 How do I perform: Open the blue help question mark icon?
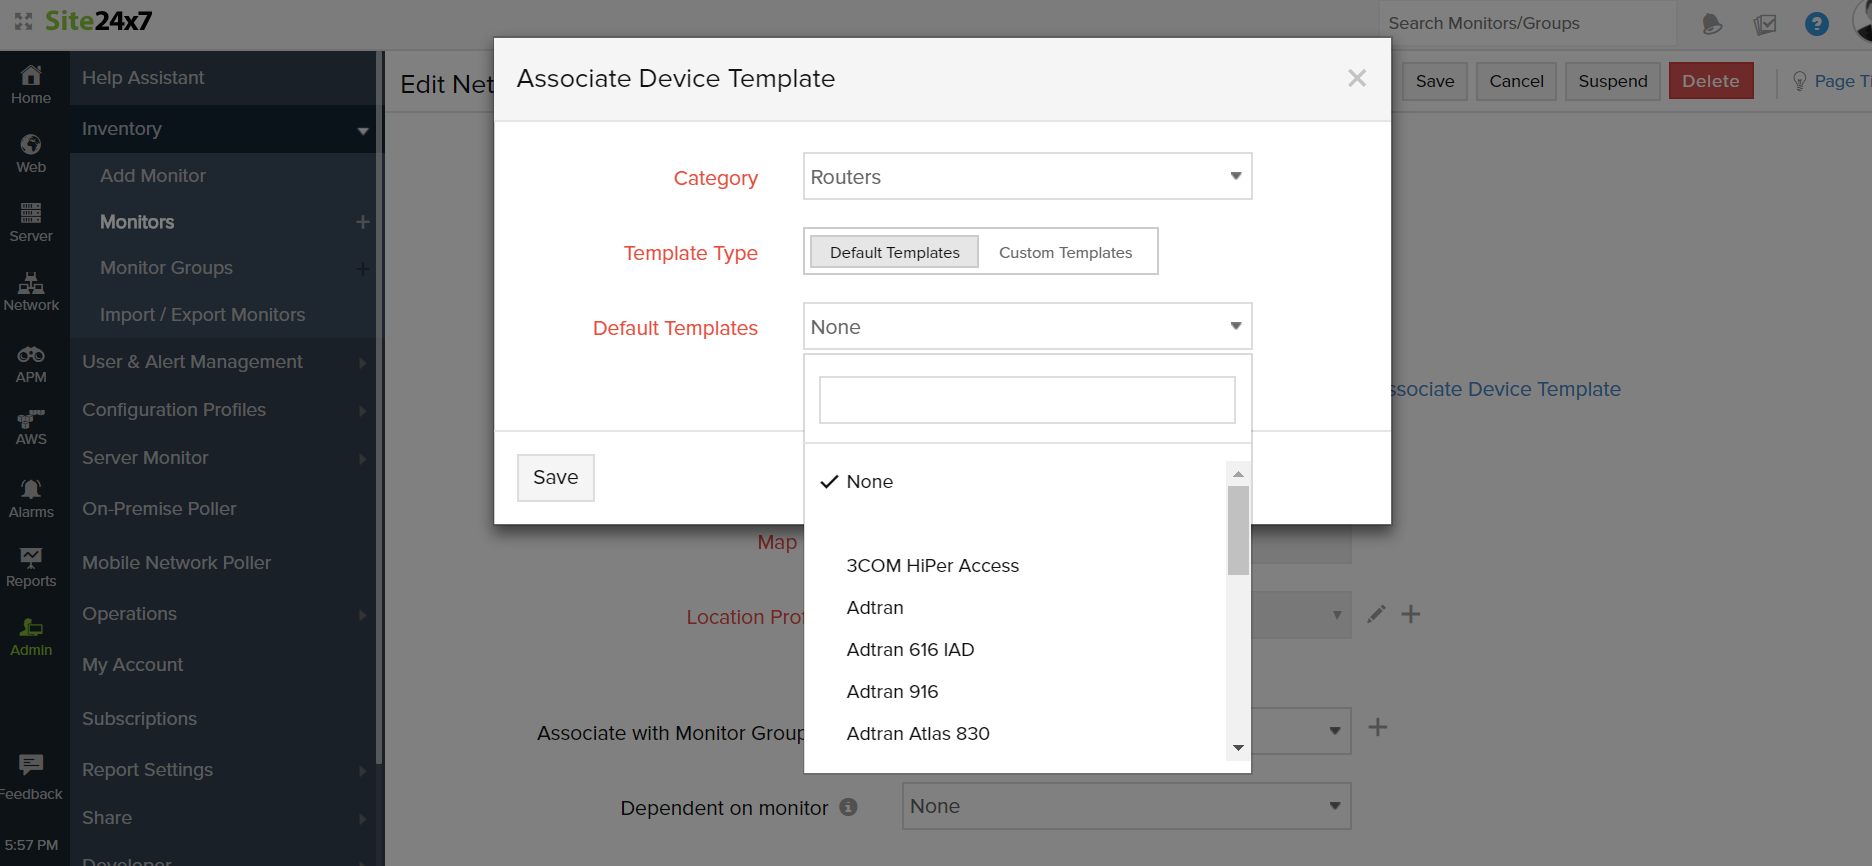(x=1817, y=24)
